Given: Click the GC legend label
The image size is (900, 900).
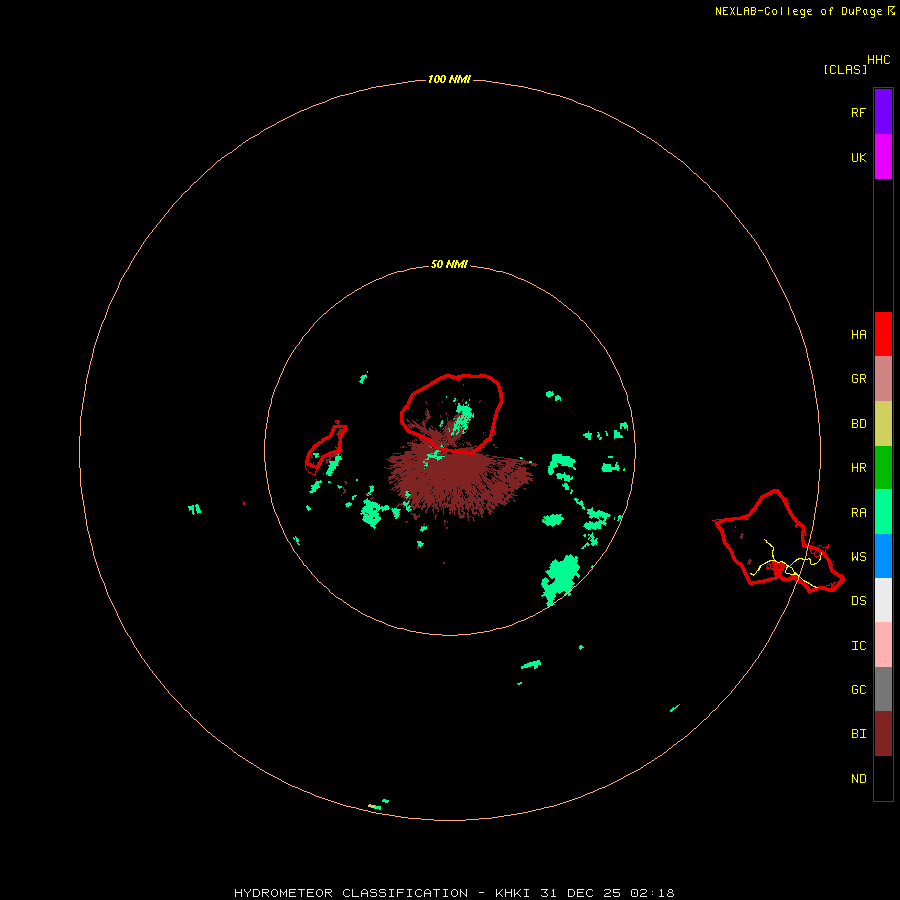Looking at the screenshot, I should click(859, 689).
